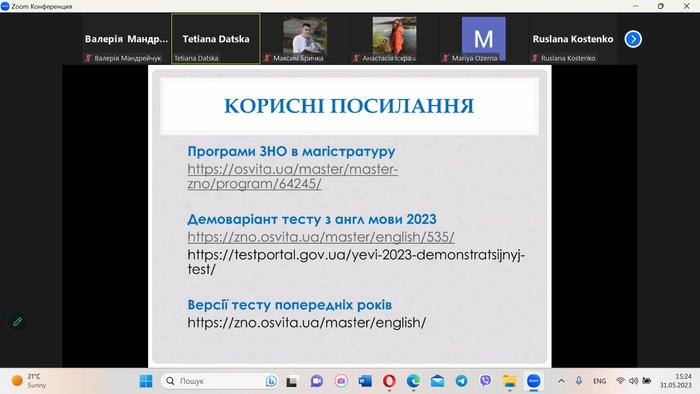Show next participants with the blue arrow

633,39
